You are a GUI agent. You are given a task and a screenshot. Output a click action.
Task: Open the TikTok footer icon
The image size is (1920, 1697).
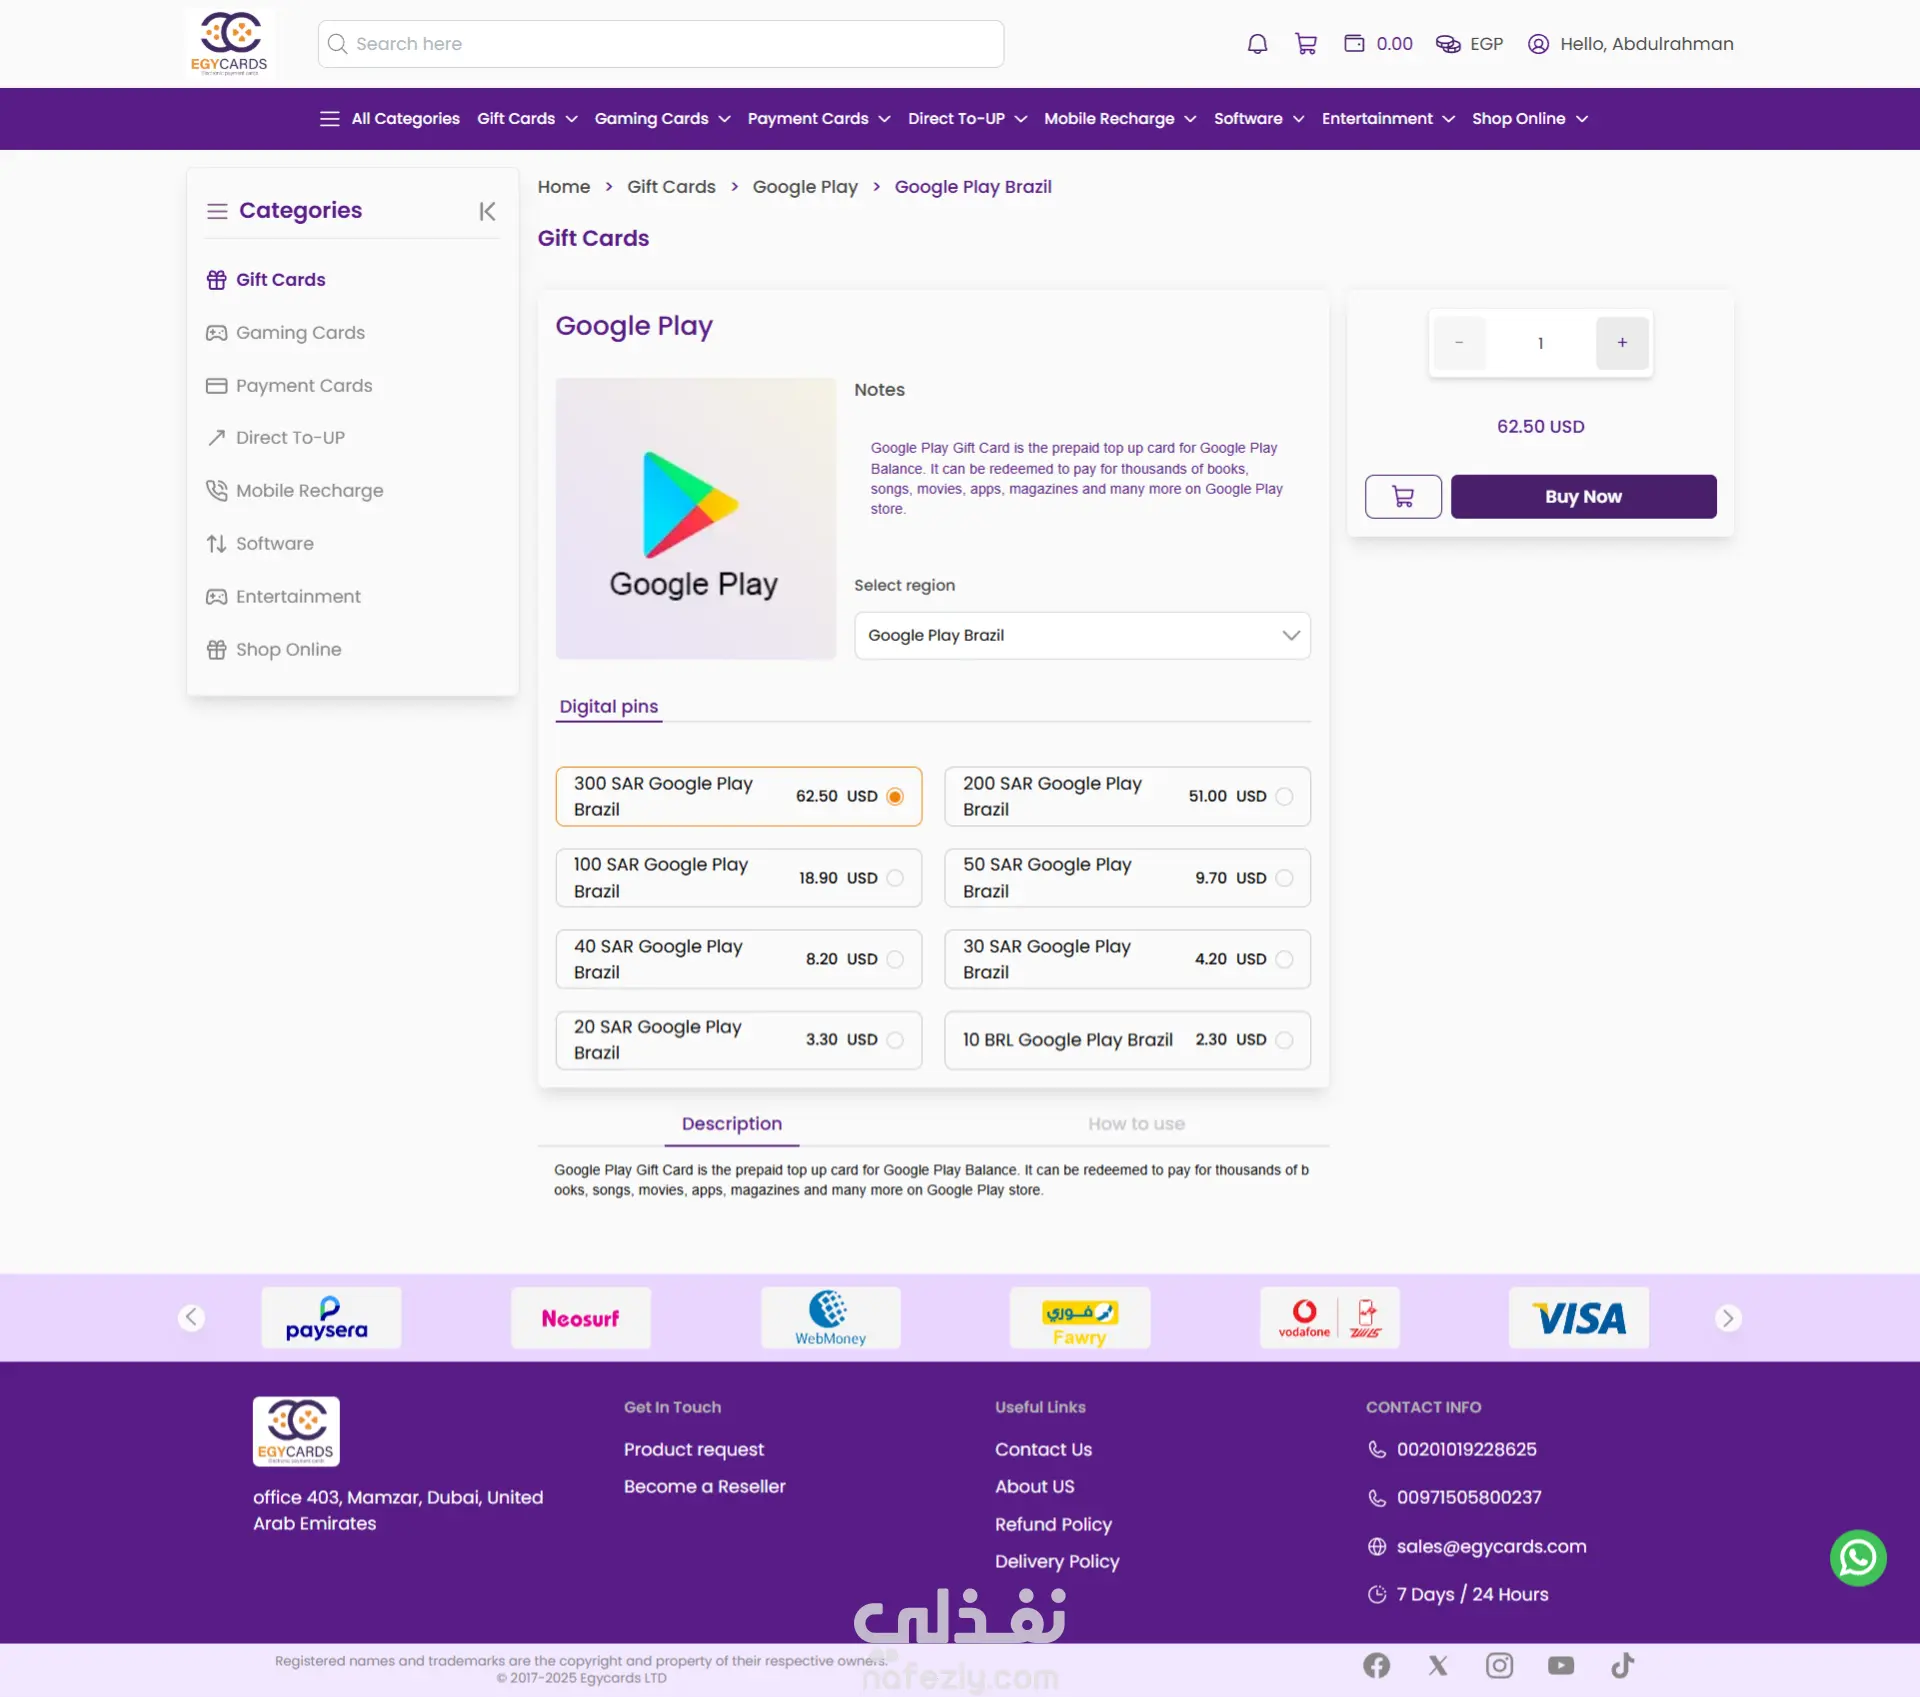pos(1622,1665)
